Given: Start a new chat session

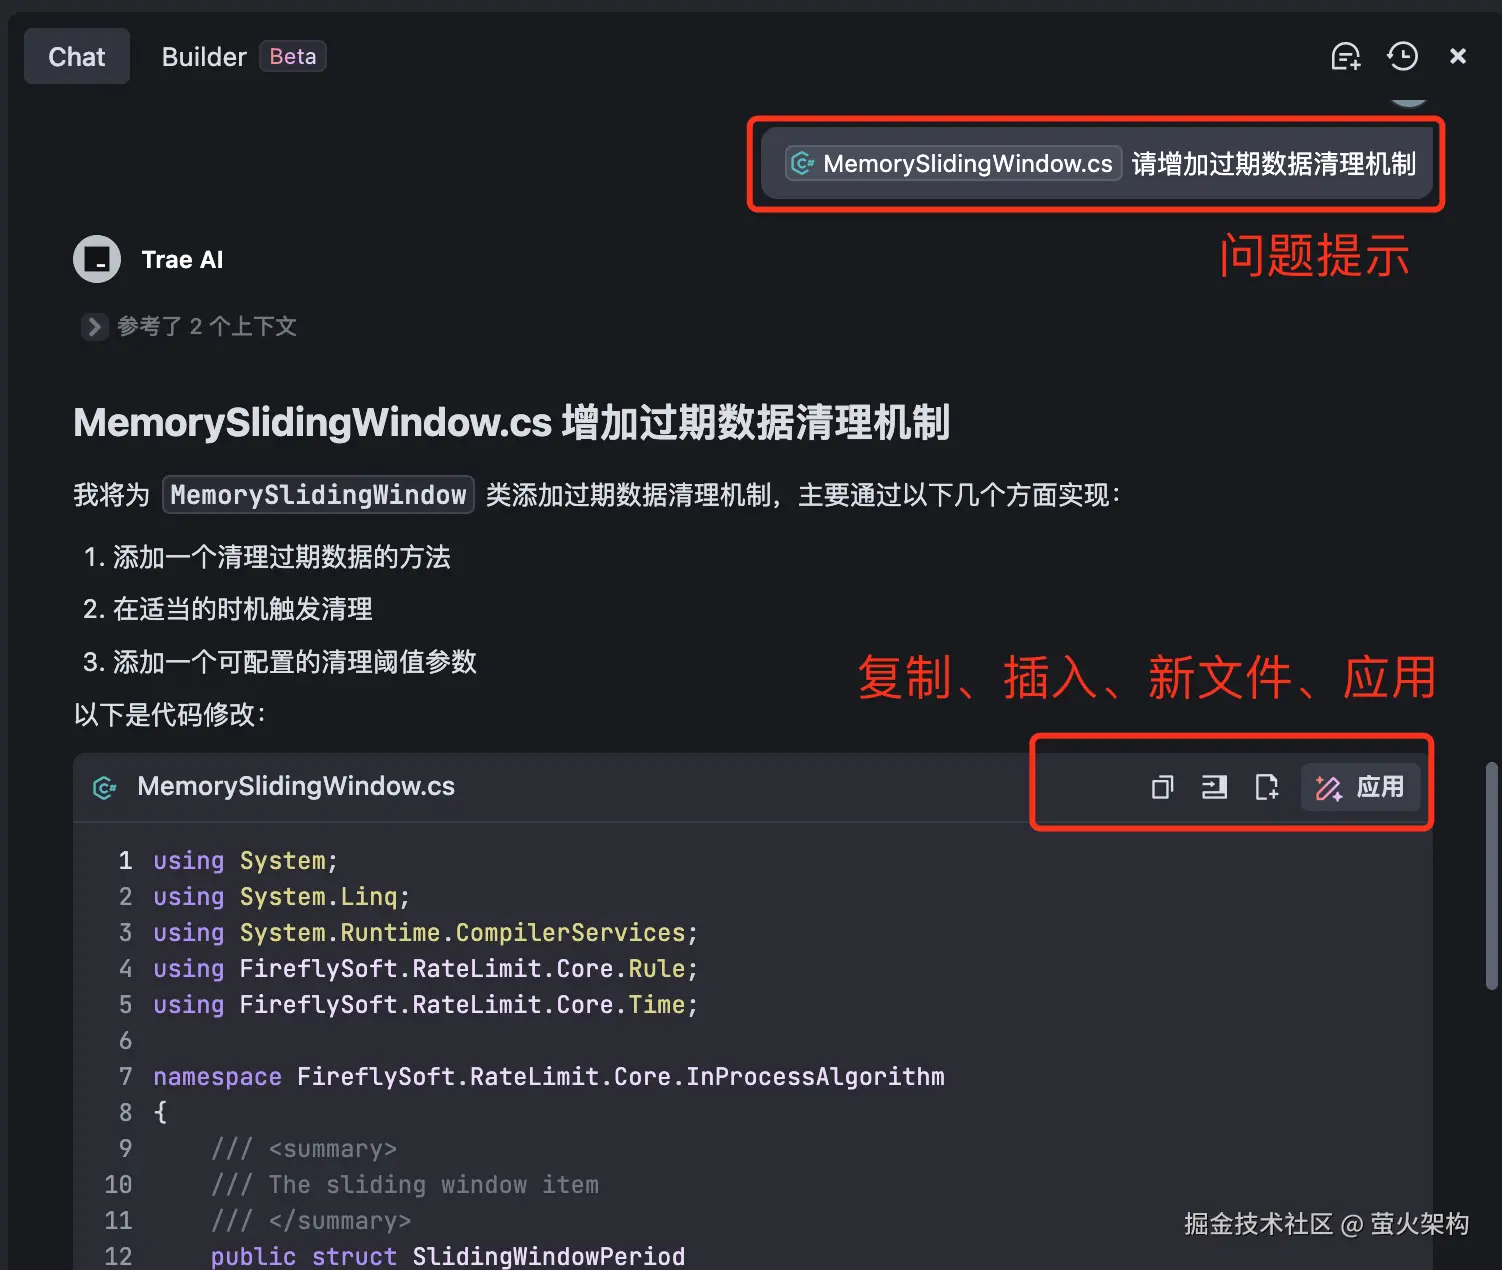Looking at the screenshot, I should coord(1346,57).
